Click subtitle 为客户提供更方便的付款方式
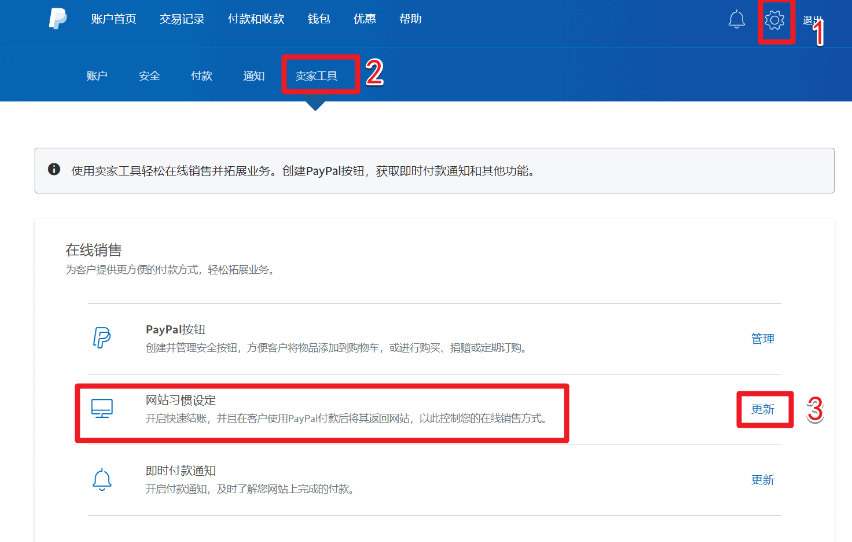852x542 pixels. click(x=171, y=270)
